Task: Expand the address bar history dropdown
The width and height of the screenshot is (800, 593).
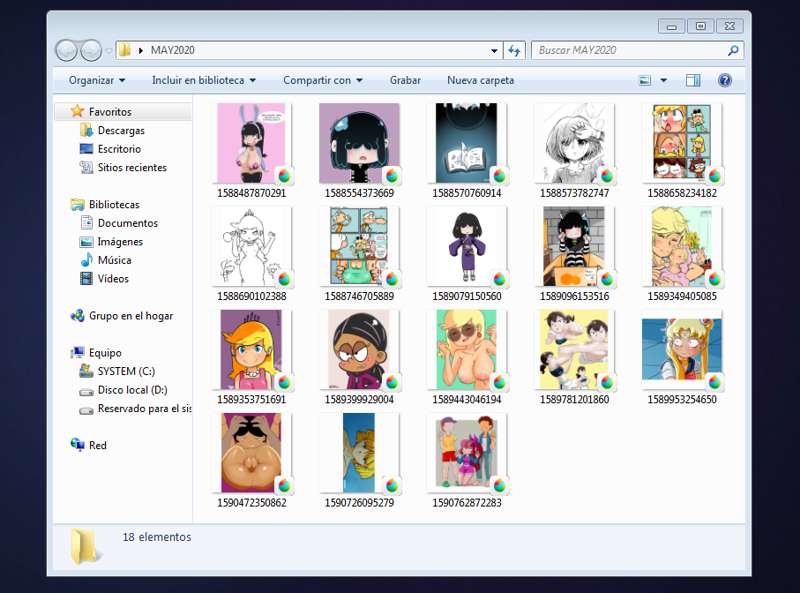Action: tap(494, 50)
